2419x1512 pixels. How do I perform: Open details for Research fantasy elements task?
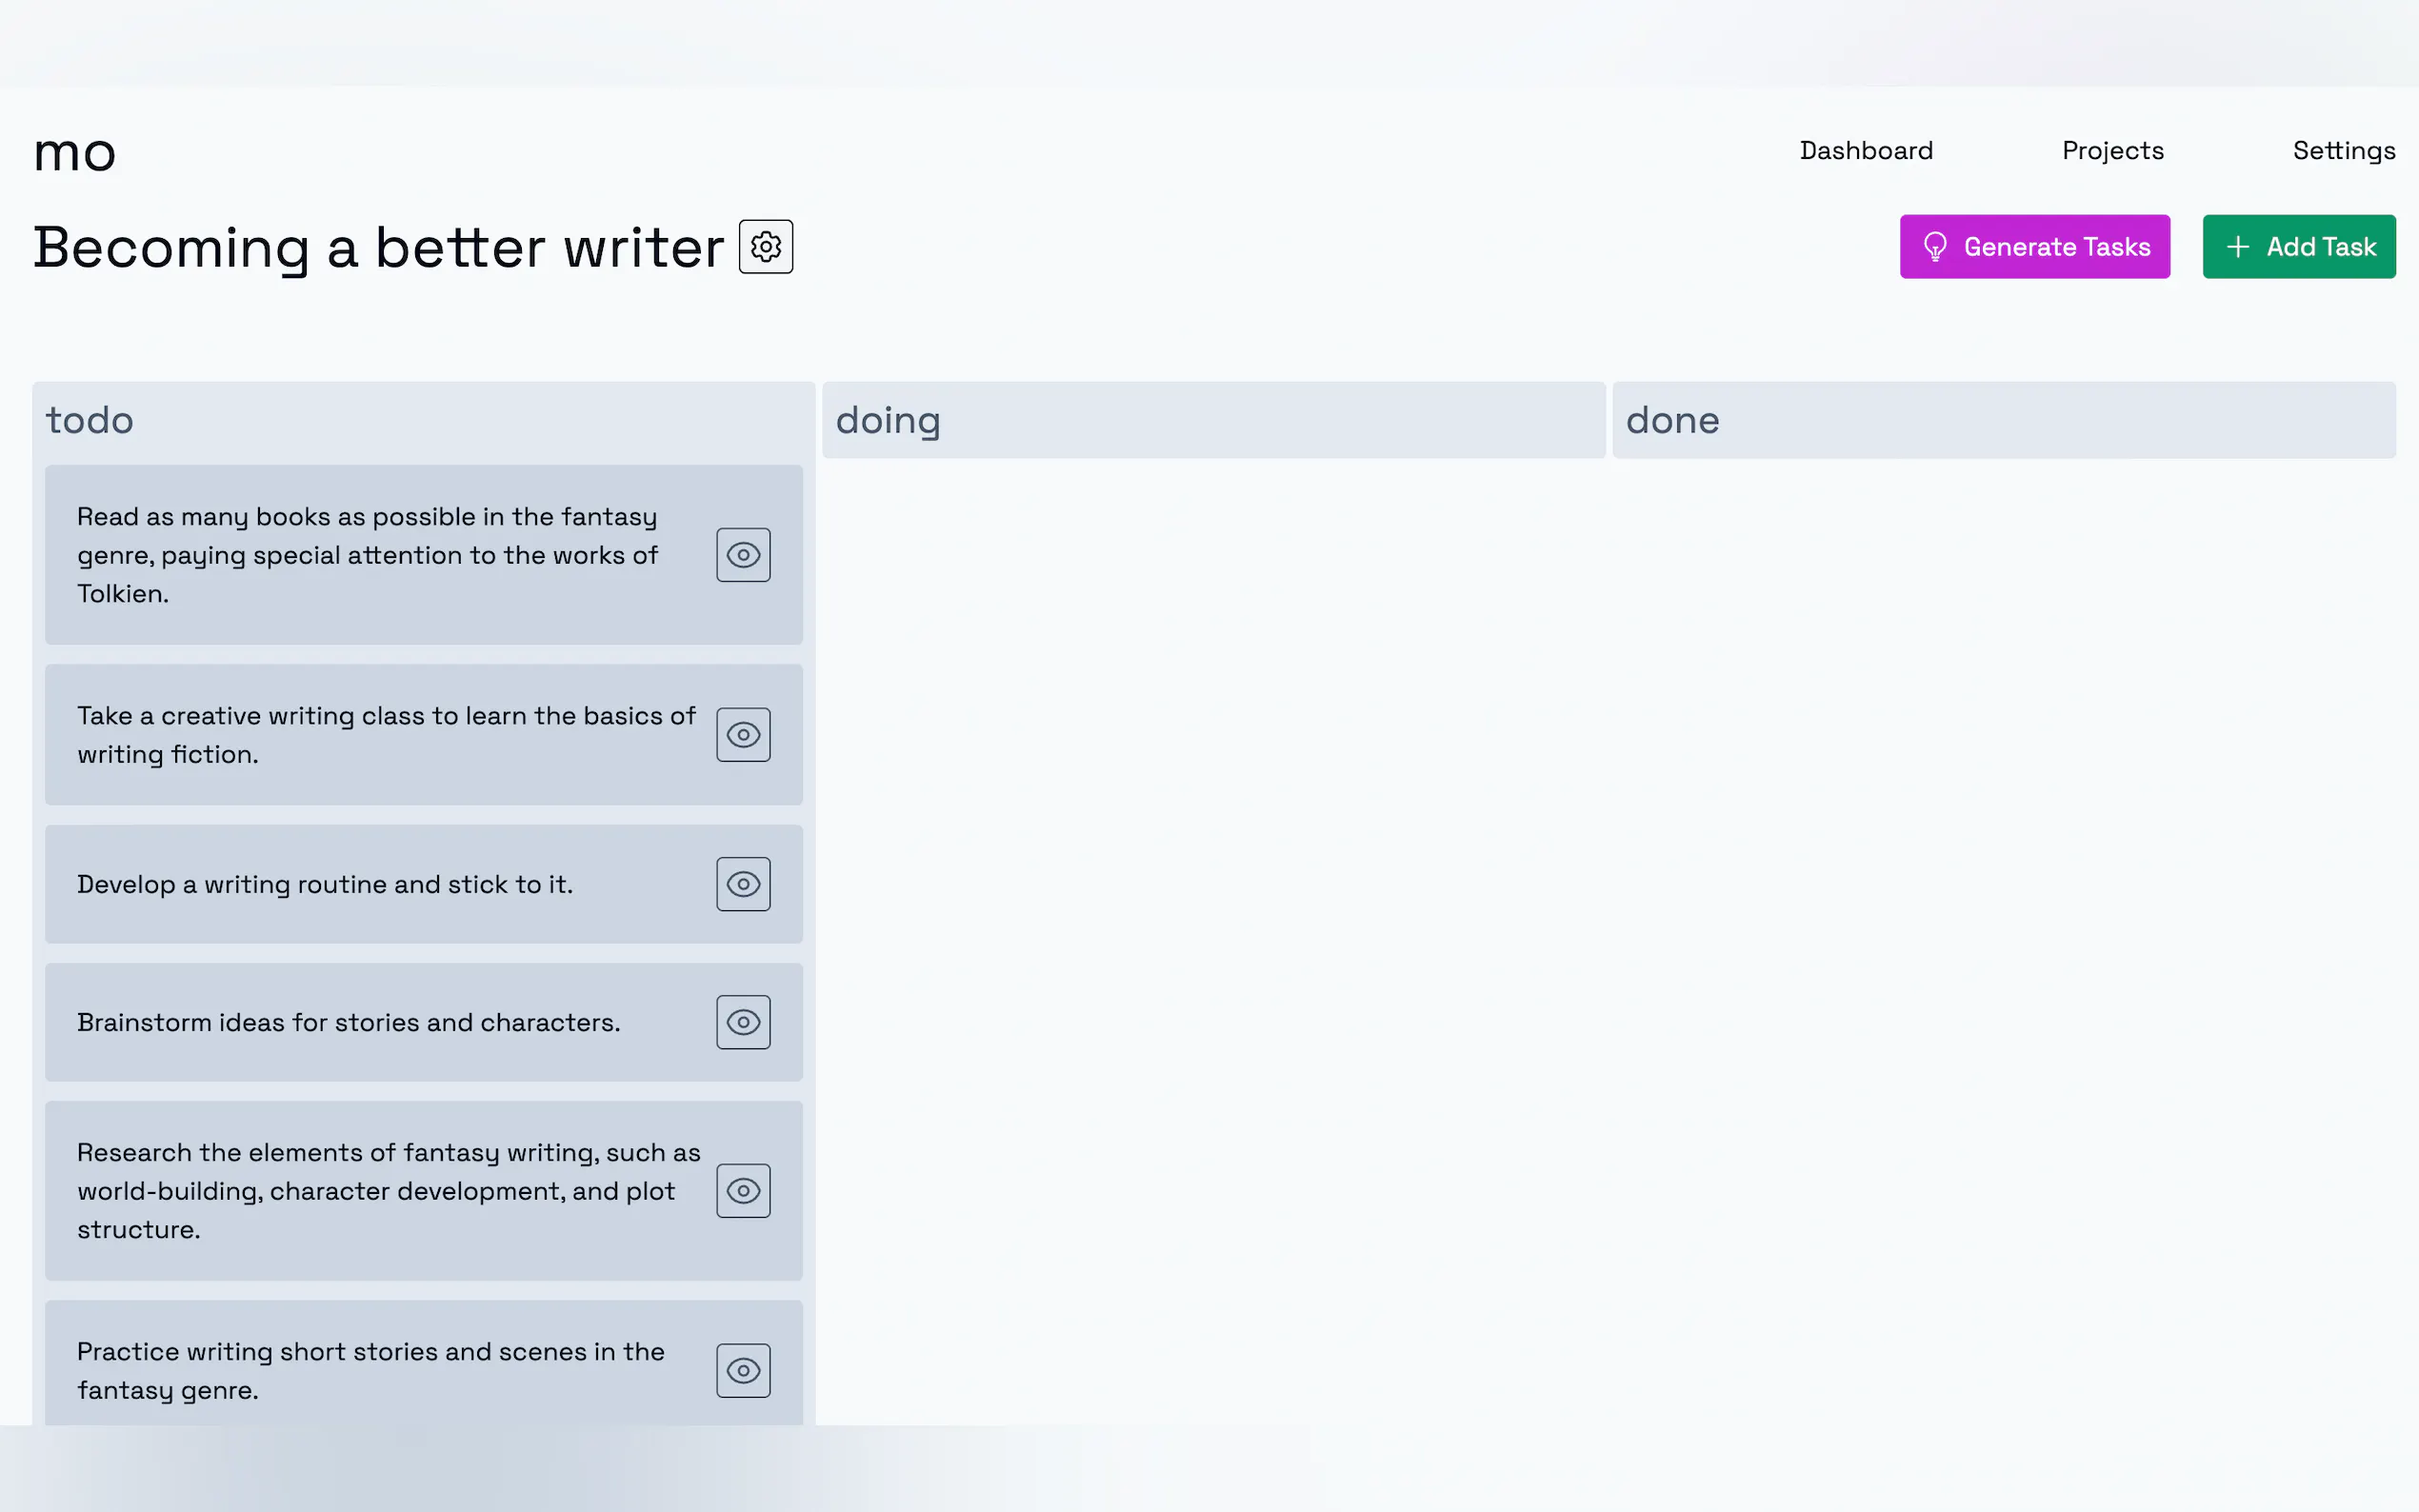[742, 1191]
